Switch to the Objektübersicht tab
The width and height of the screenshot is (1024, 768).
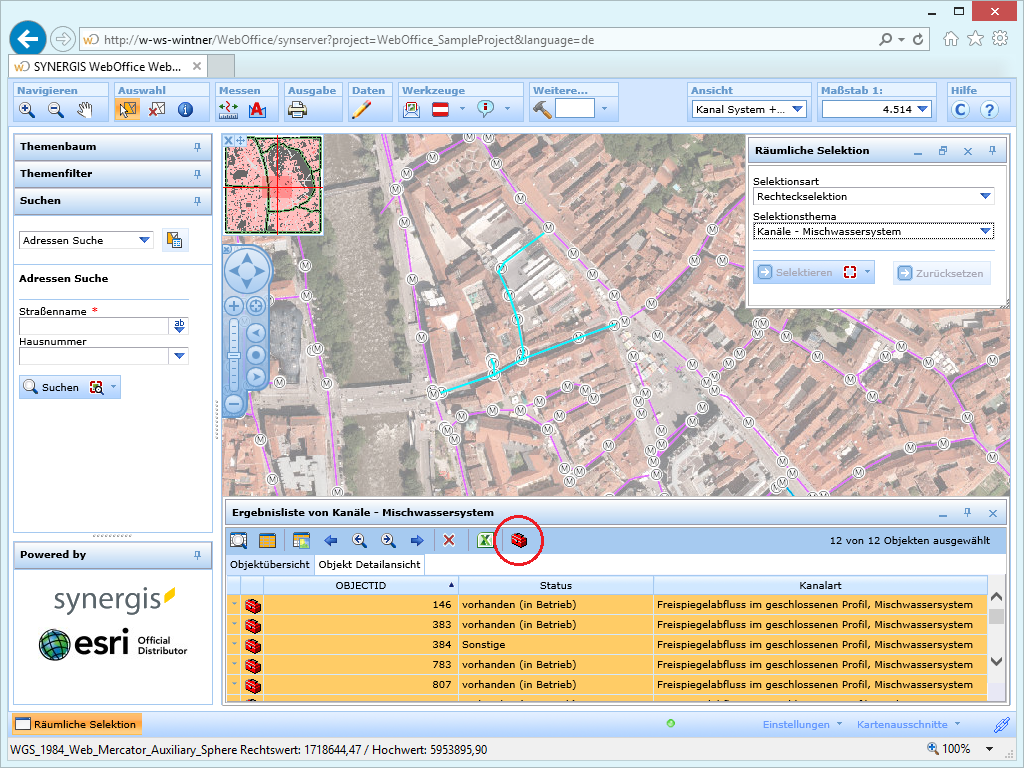pos(270,565)
